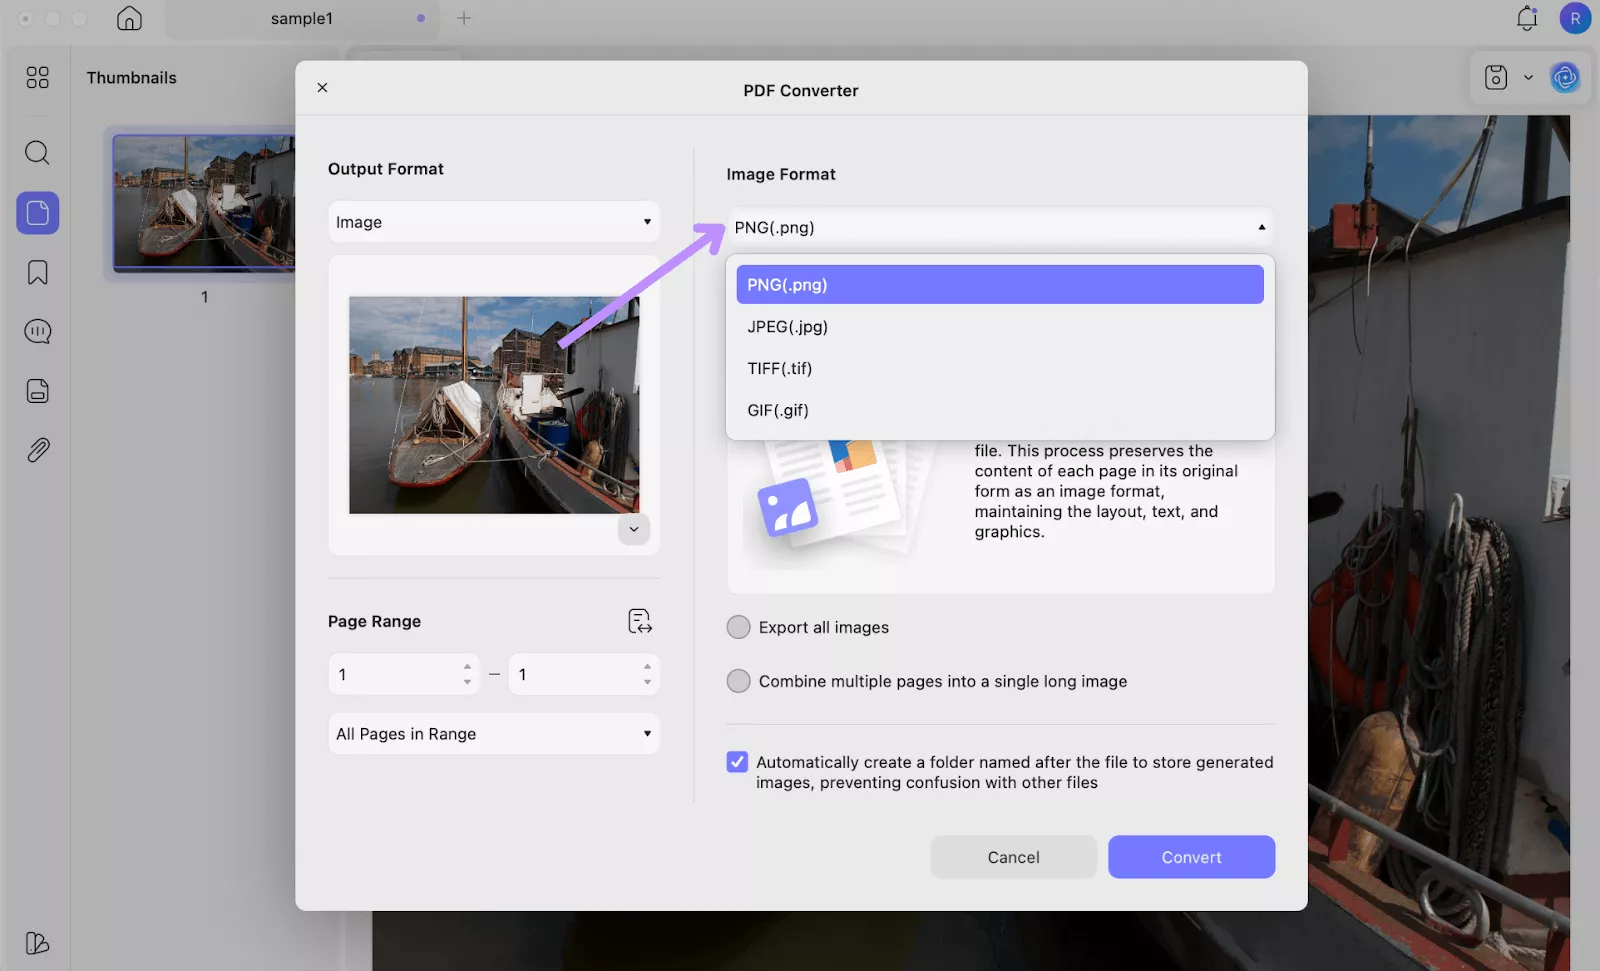This screenshot has width=1600, height=971.
Task: Open the grid view panel in the sidebar
Action: coord(37,77)
